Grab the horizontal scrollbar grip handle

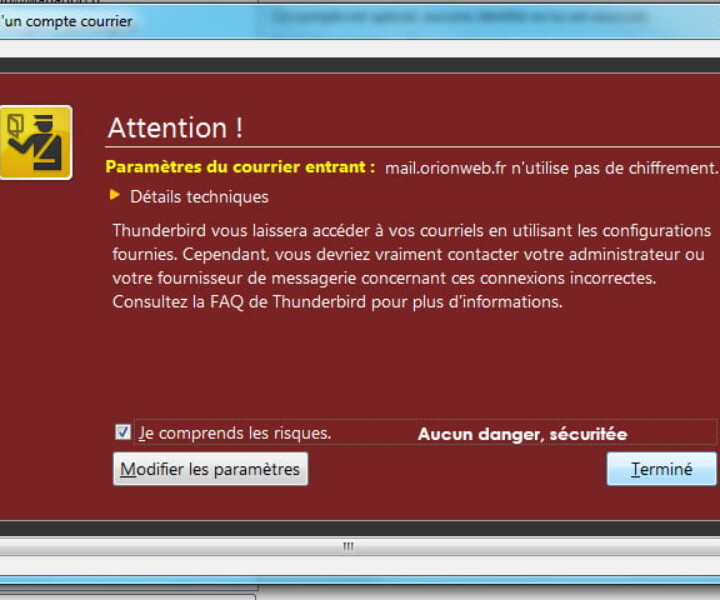[x=349, y=546]
